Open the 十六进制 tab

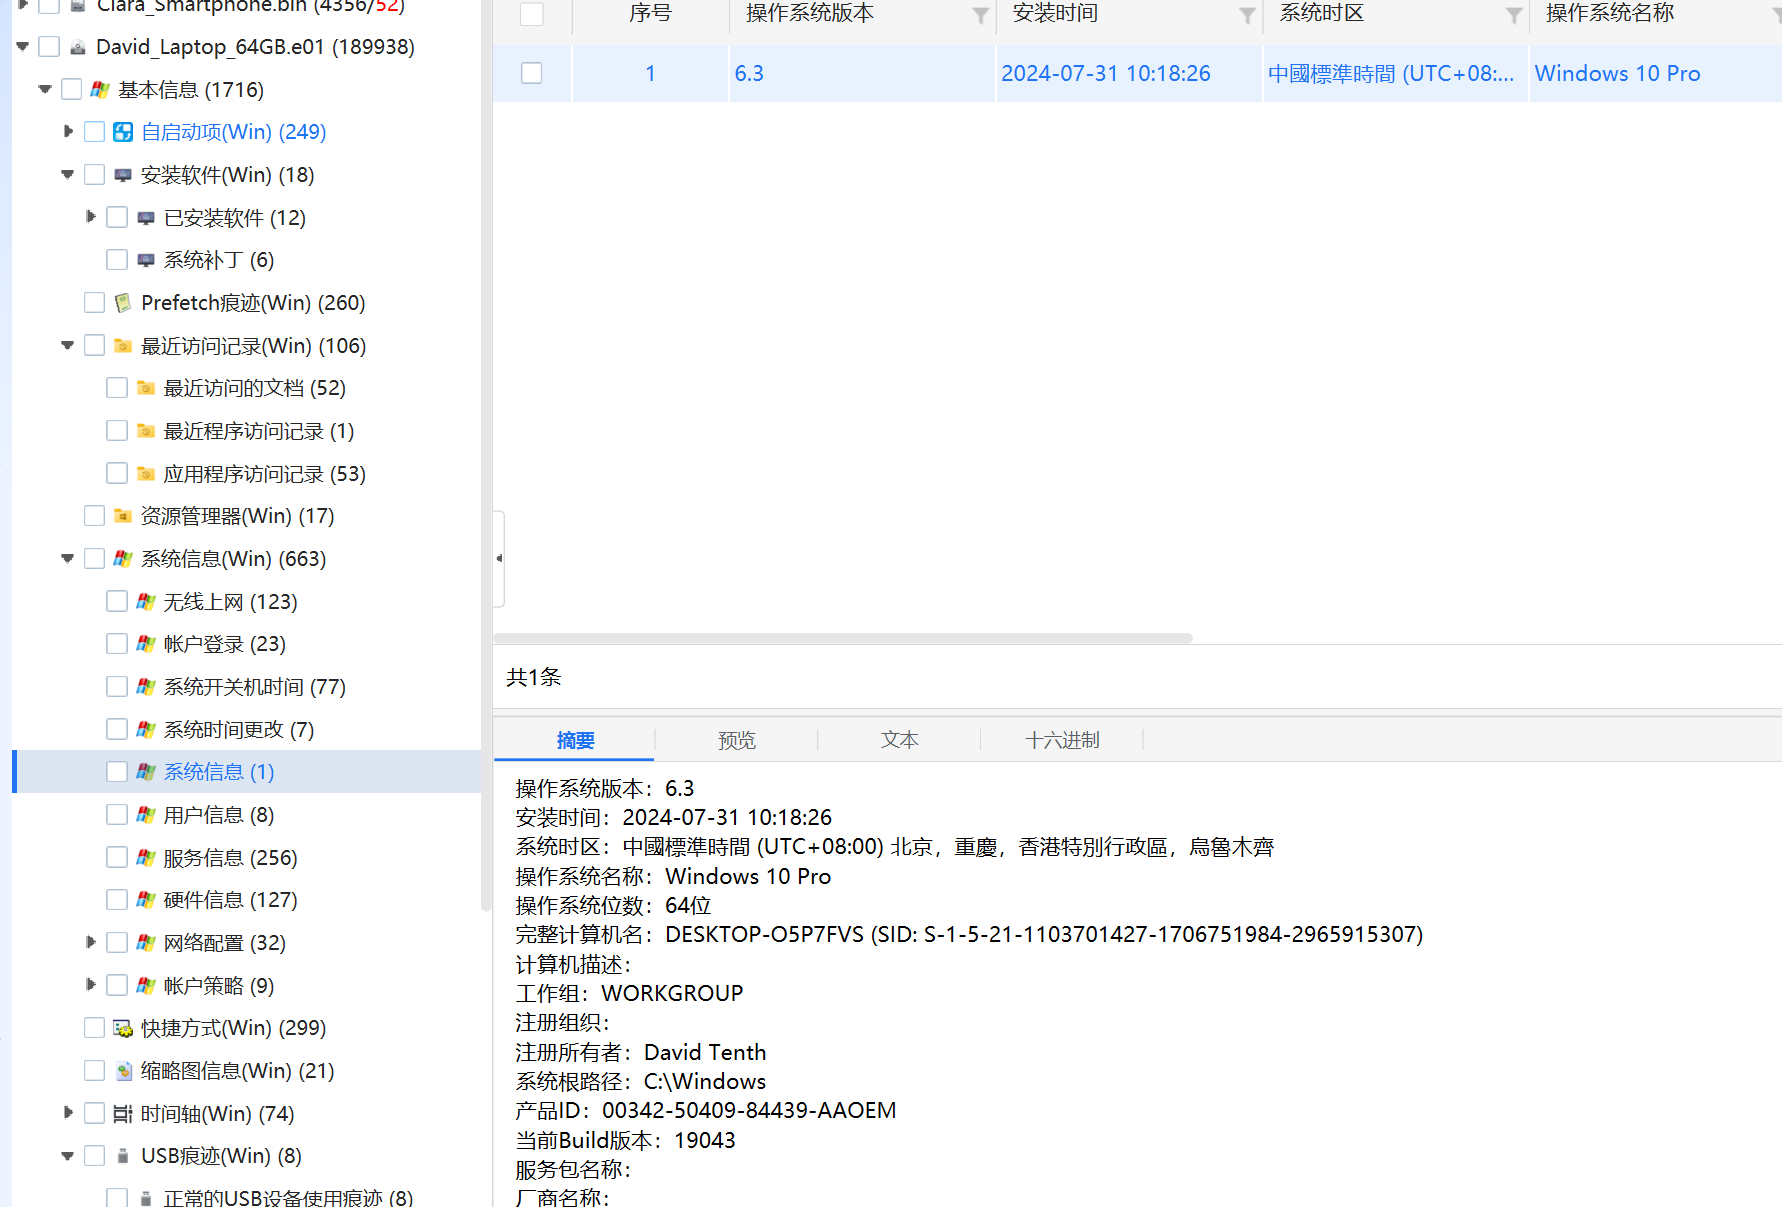click(x=1062, y=740)
